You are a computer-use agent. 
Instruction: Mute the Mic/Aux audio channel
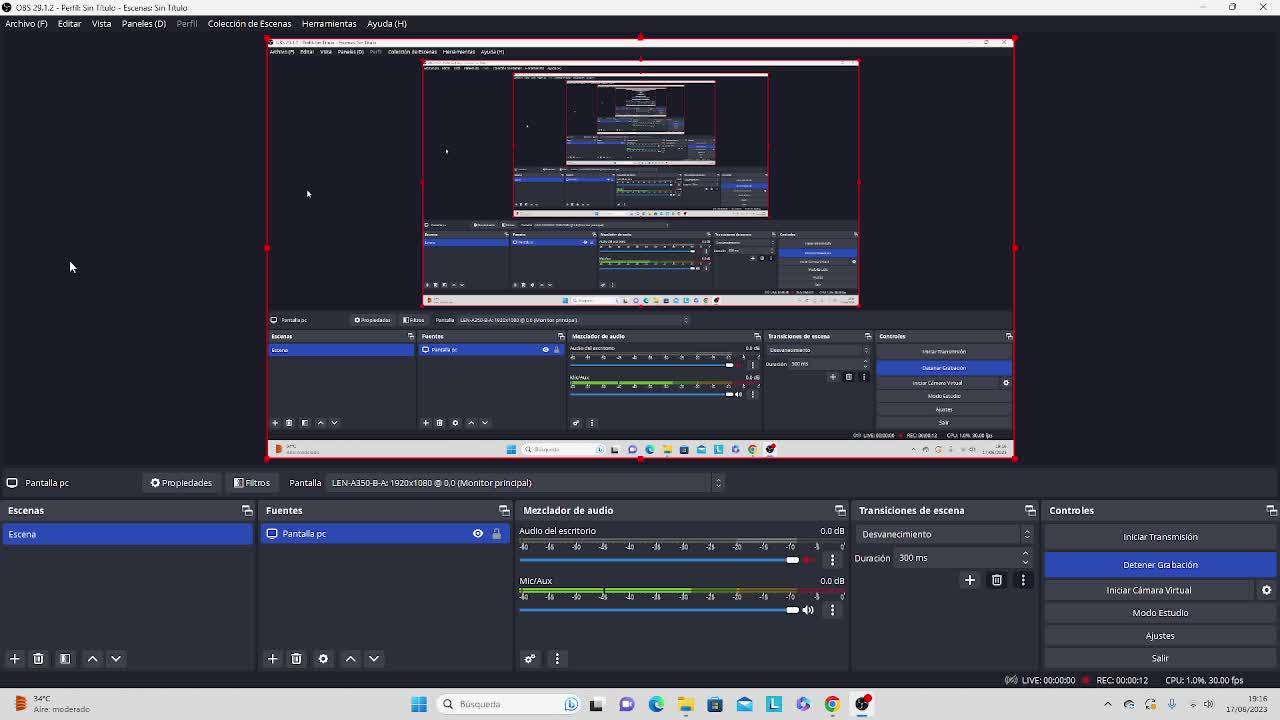pyautogui.click(x=808, y=610)
